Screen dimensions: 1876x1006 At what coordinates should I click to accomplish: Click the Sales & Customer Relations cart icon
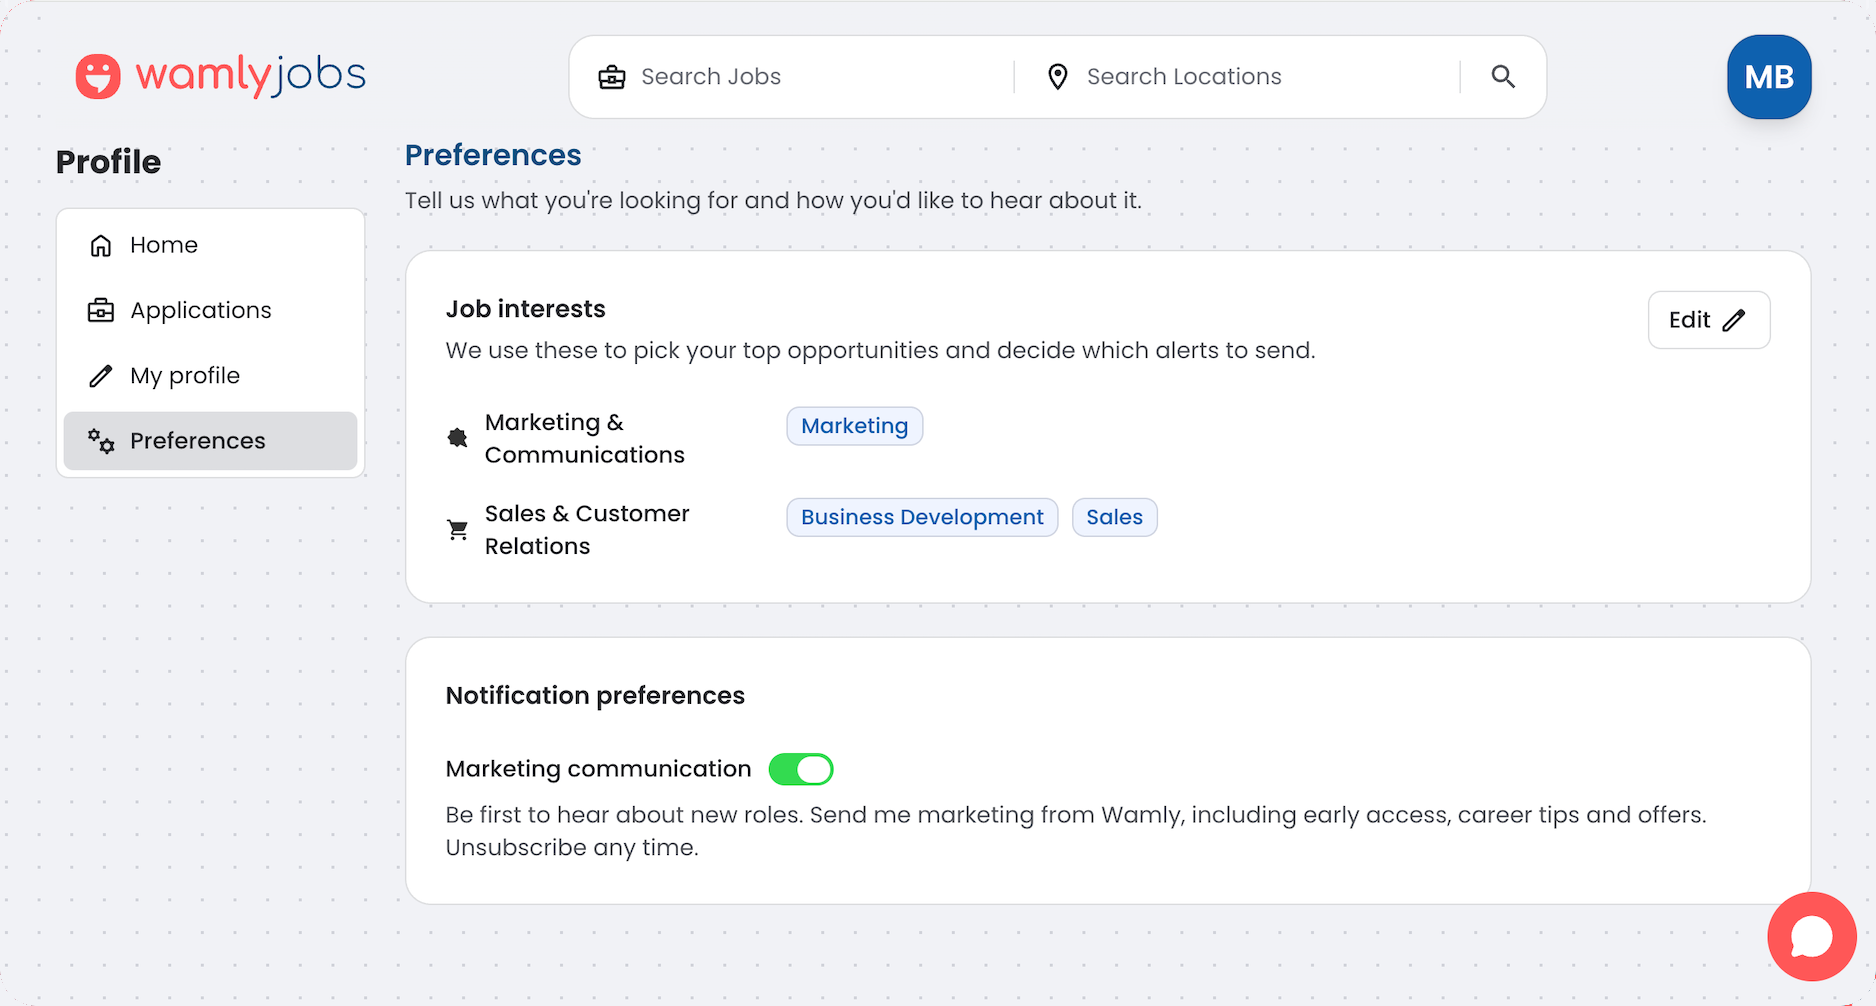coord(458,530)
